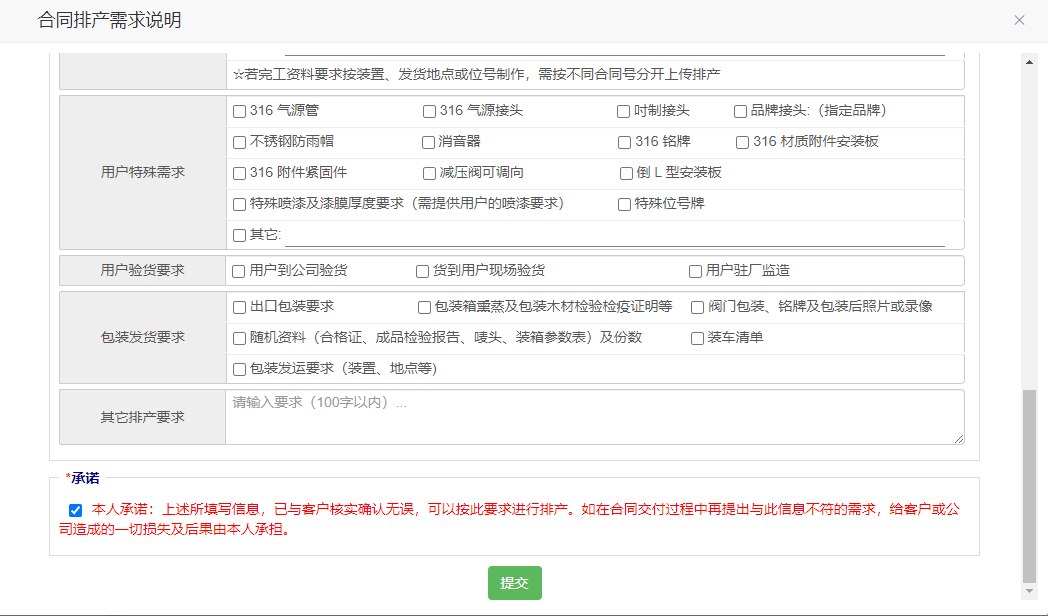The image size is (1048, 616).
Task: Tick the 品牌接头 checkbox
Action: coord(740,111)
